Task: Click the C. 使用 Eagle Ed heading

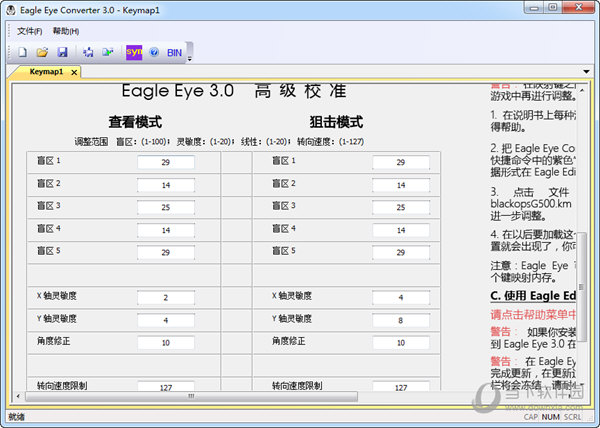Action: pos(533,296)
